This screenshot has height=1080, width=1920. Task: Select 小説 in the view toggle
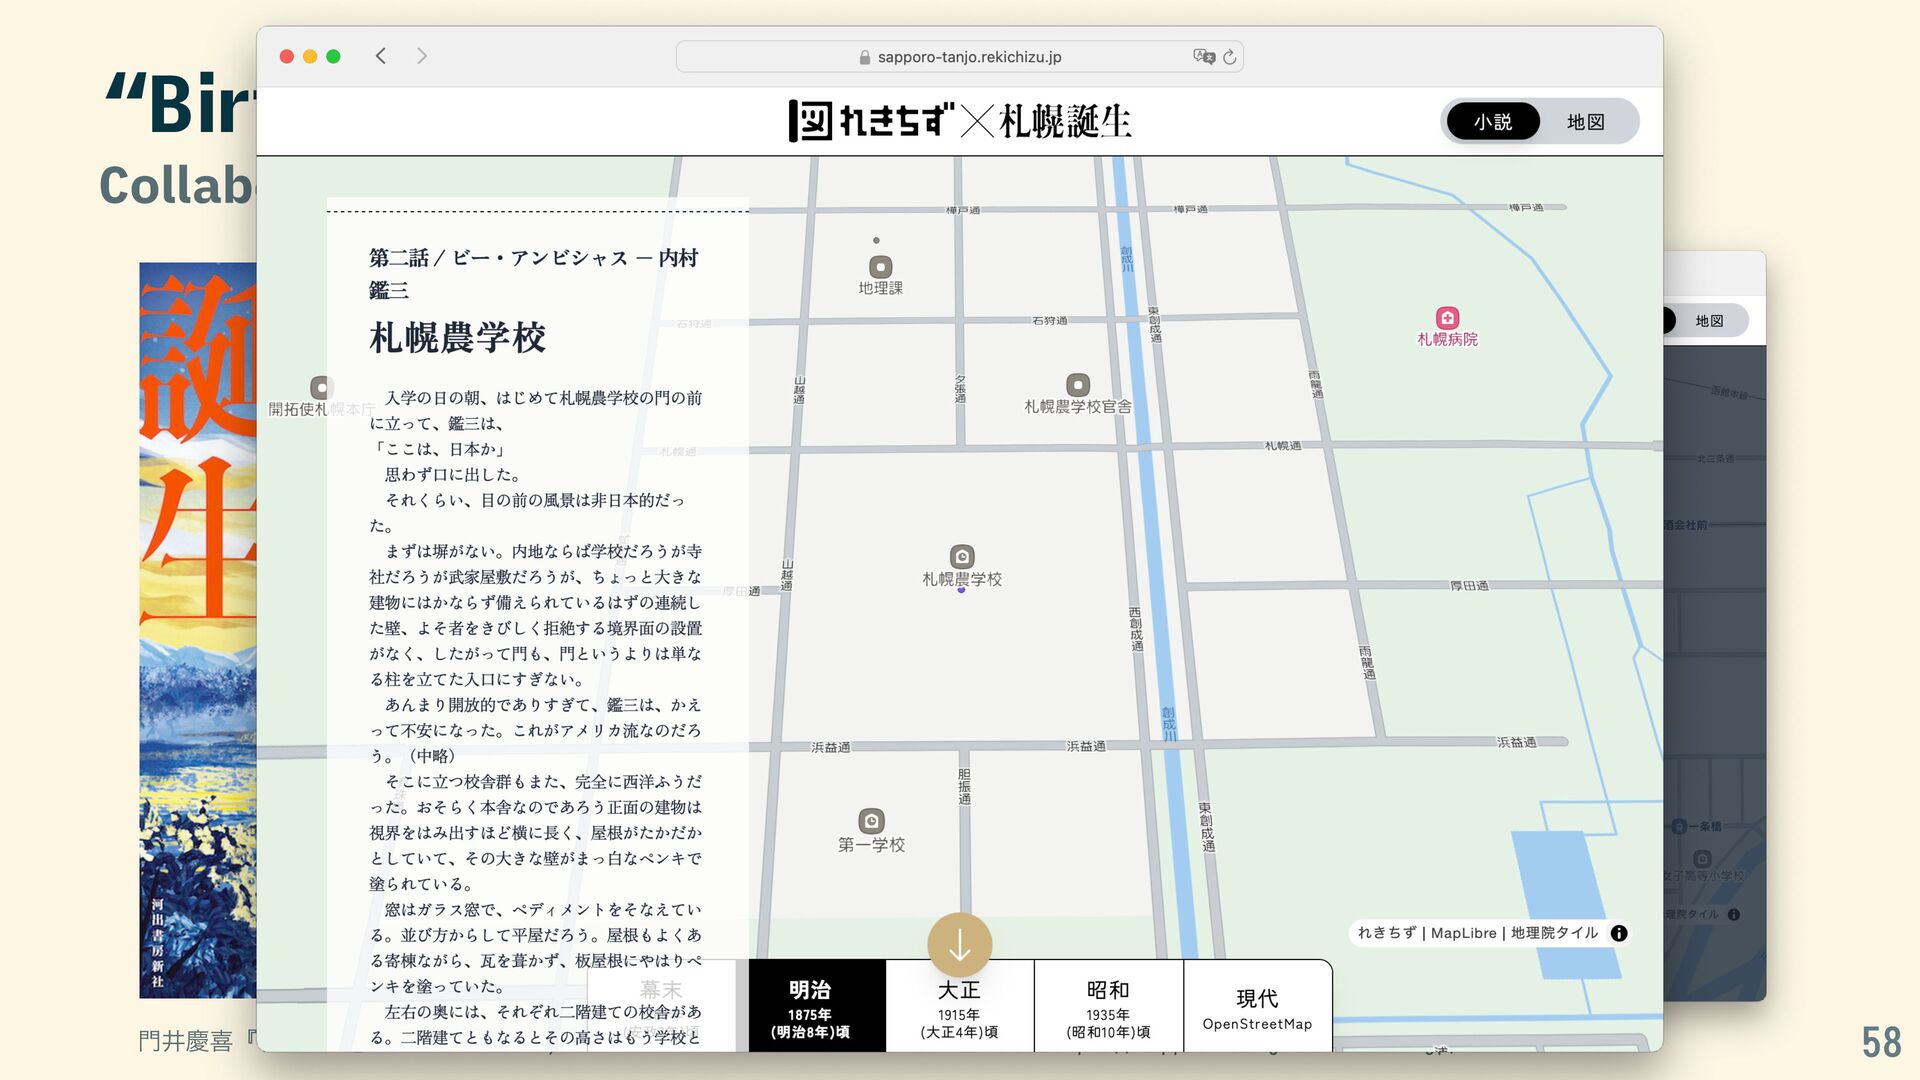tap(1493, 122)
